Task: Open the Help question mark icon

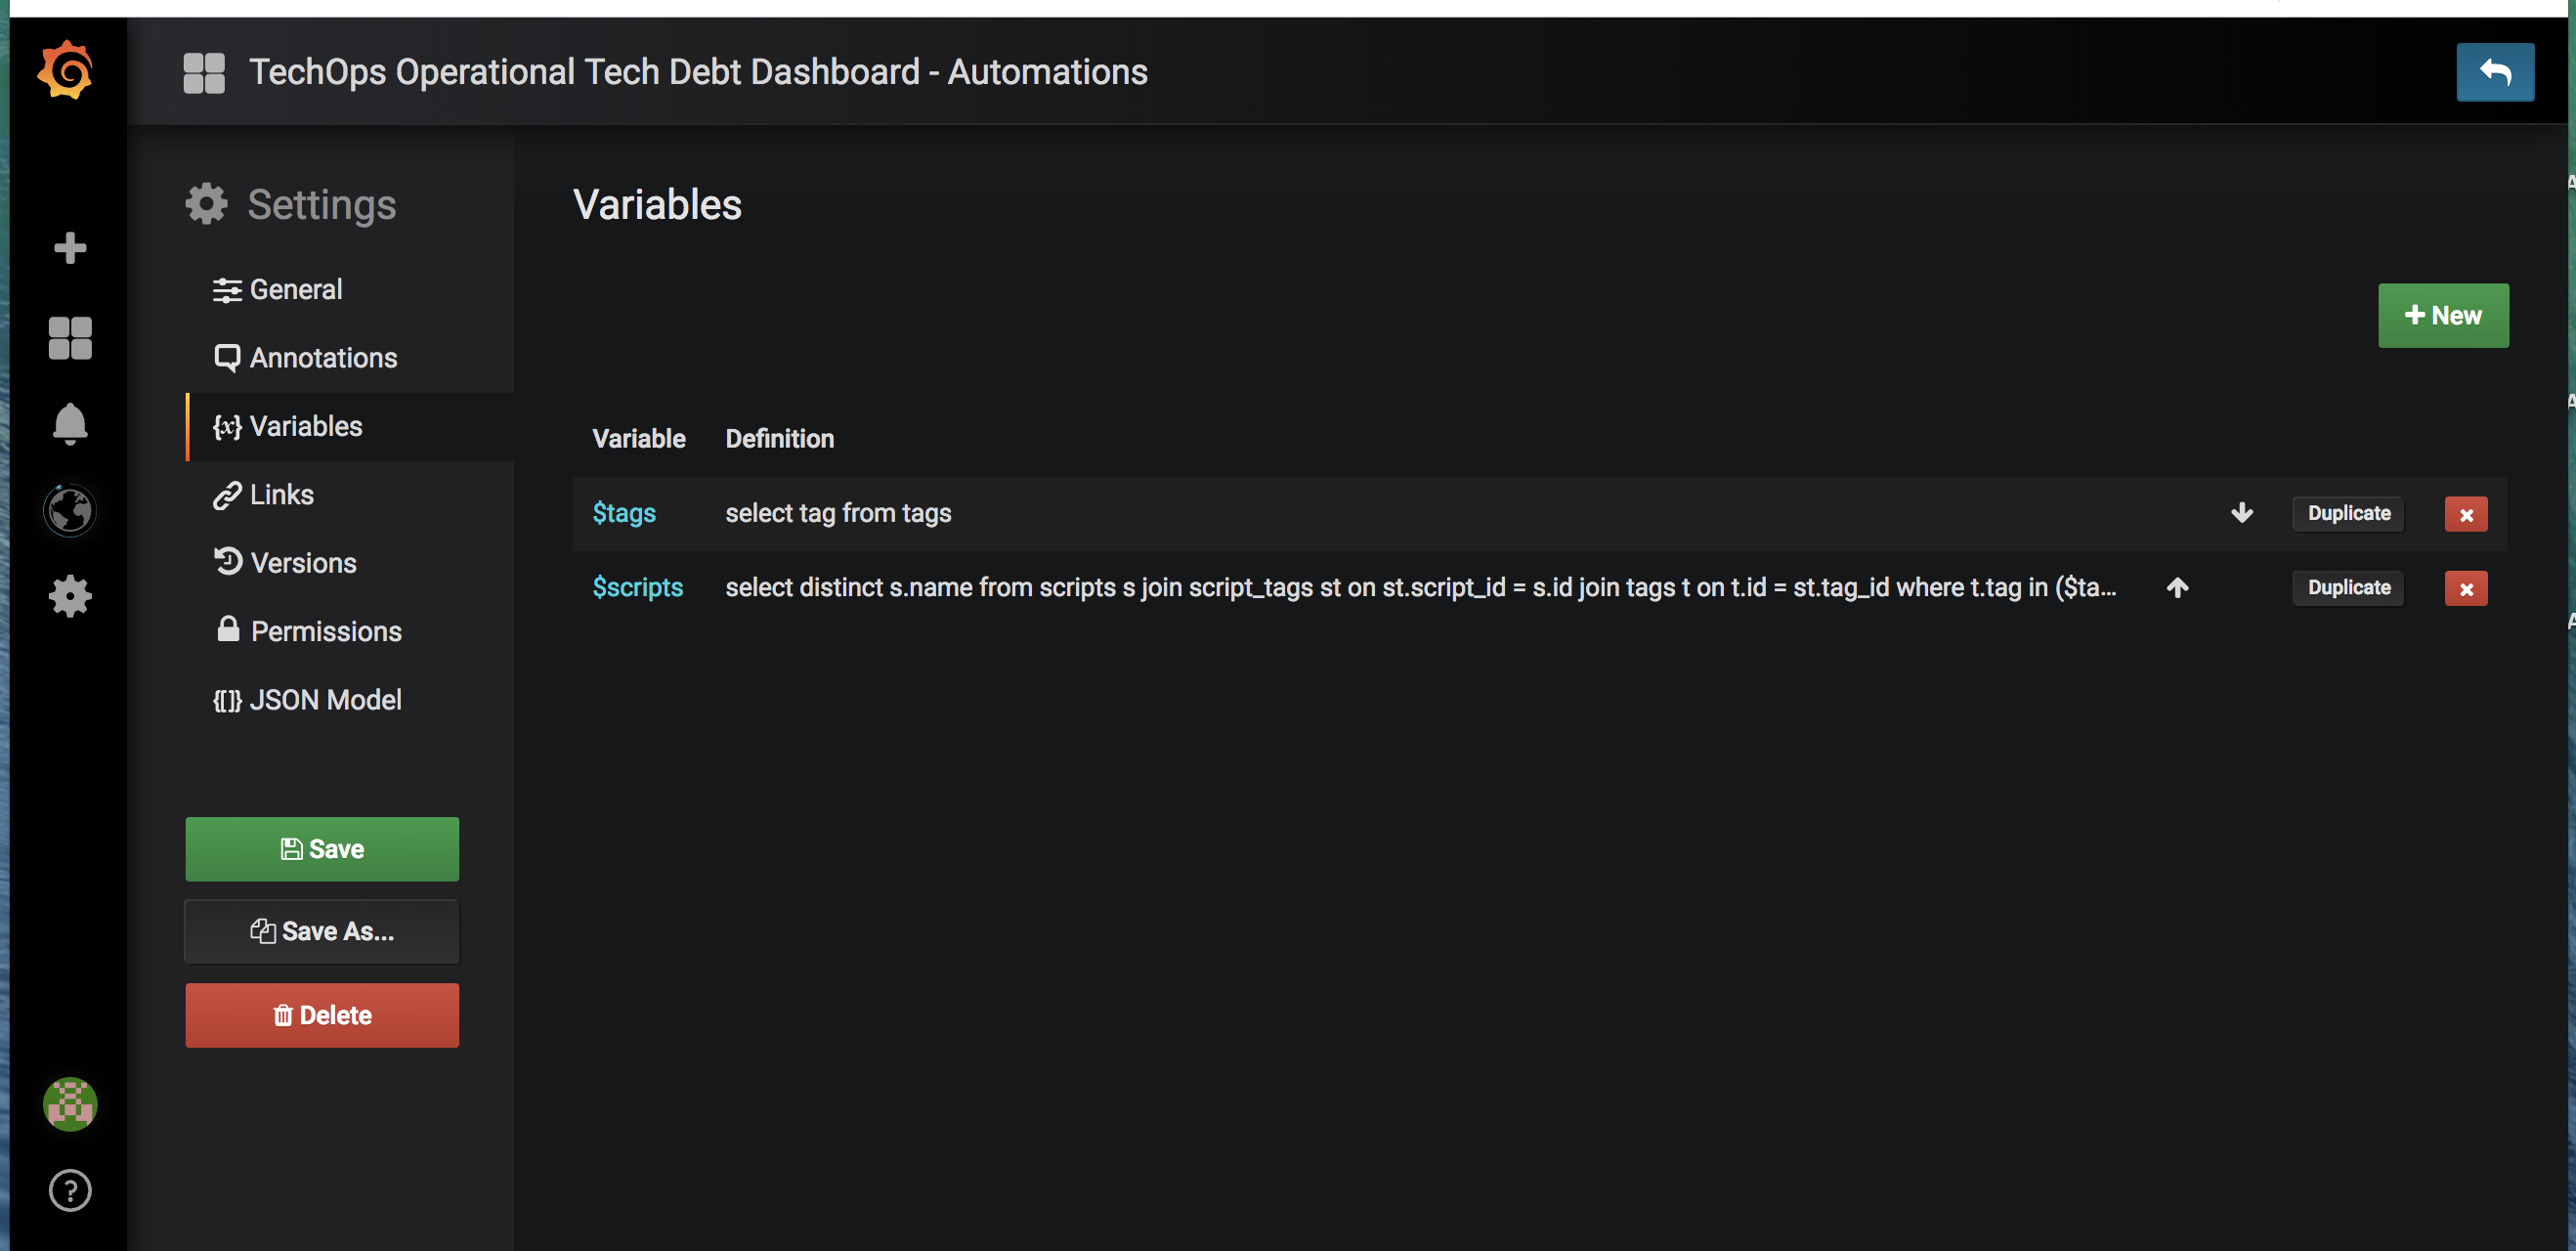Action: pyautogui.click(x=70, y=1190)
